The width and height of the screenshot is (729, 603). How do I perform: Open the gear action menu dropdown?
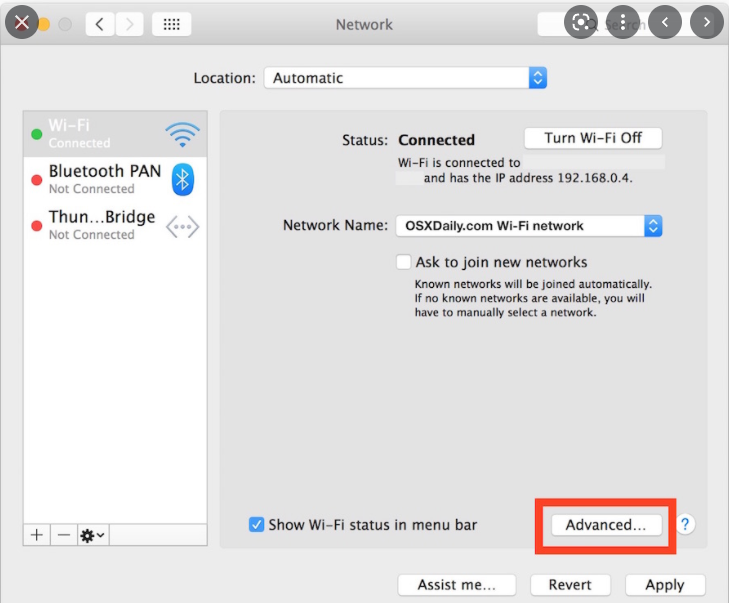[x=93, y=535]
